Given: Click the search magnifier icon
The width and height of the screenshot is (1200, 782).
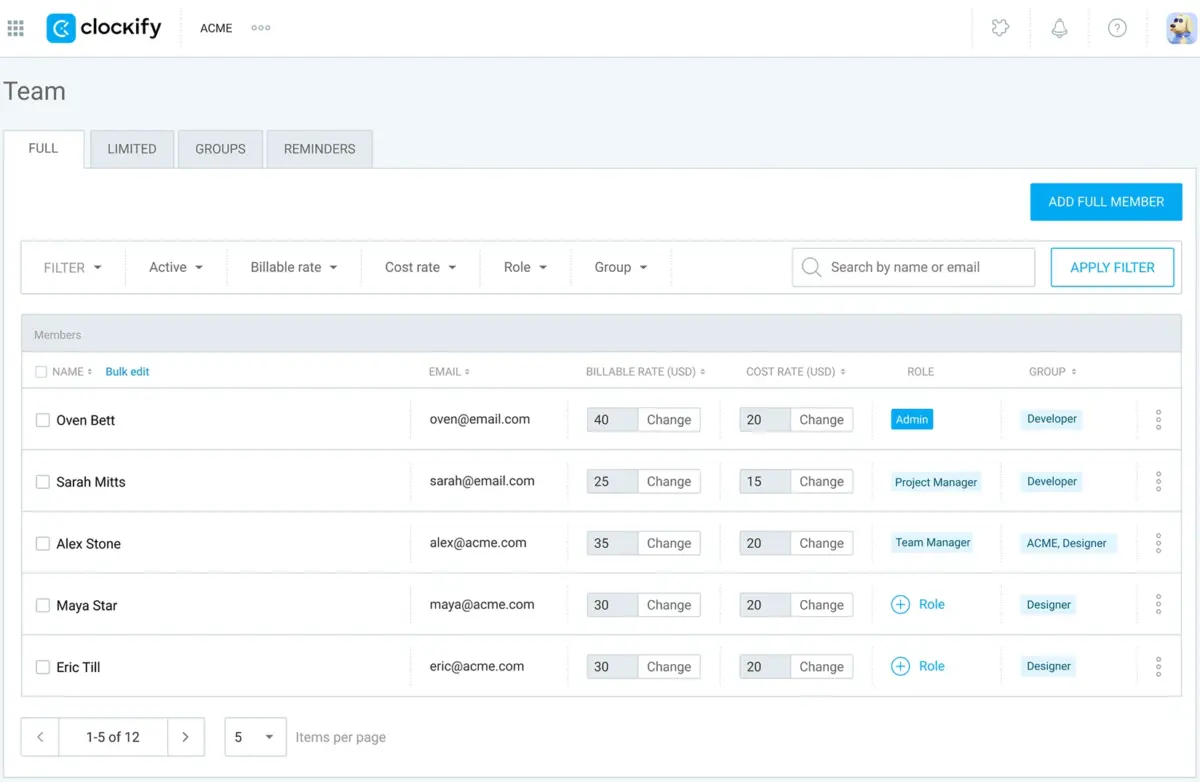Looking at the screenshot, I should [812, 267].
